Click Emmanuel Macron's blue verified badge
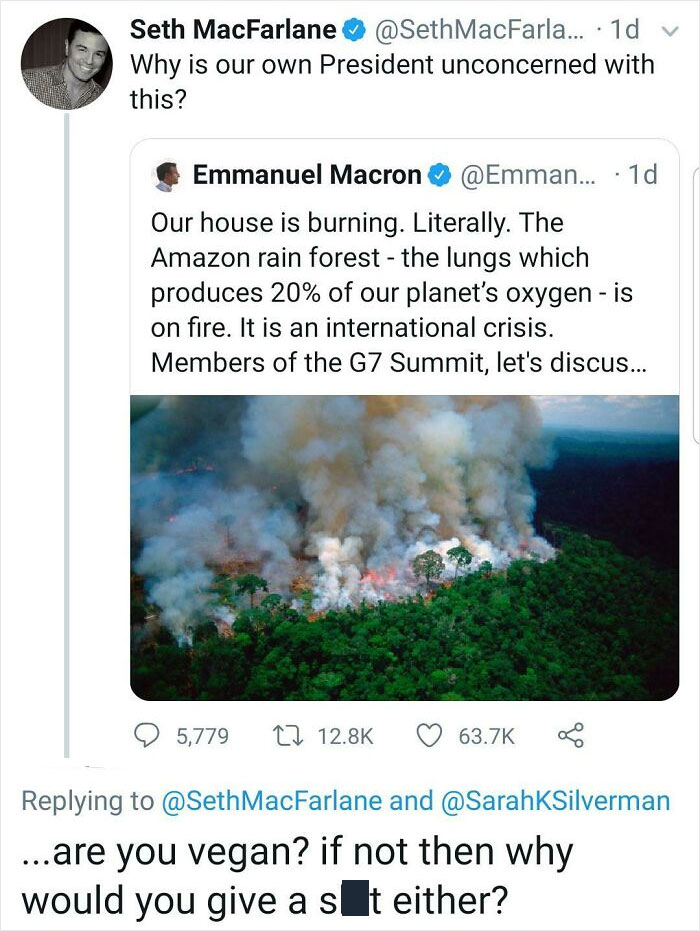This screenshot has height=931, width=700. (x=439, y=175)
